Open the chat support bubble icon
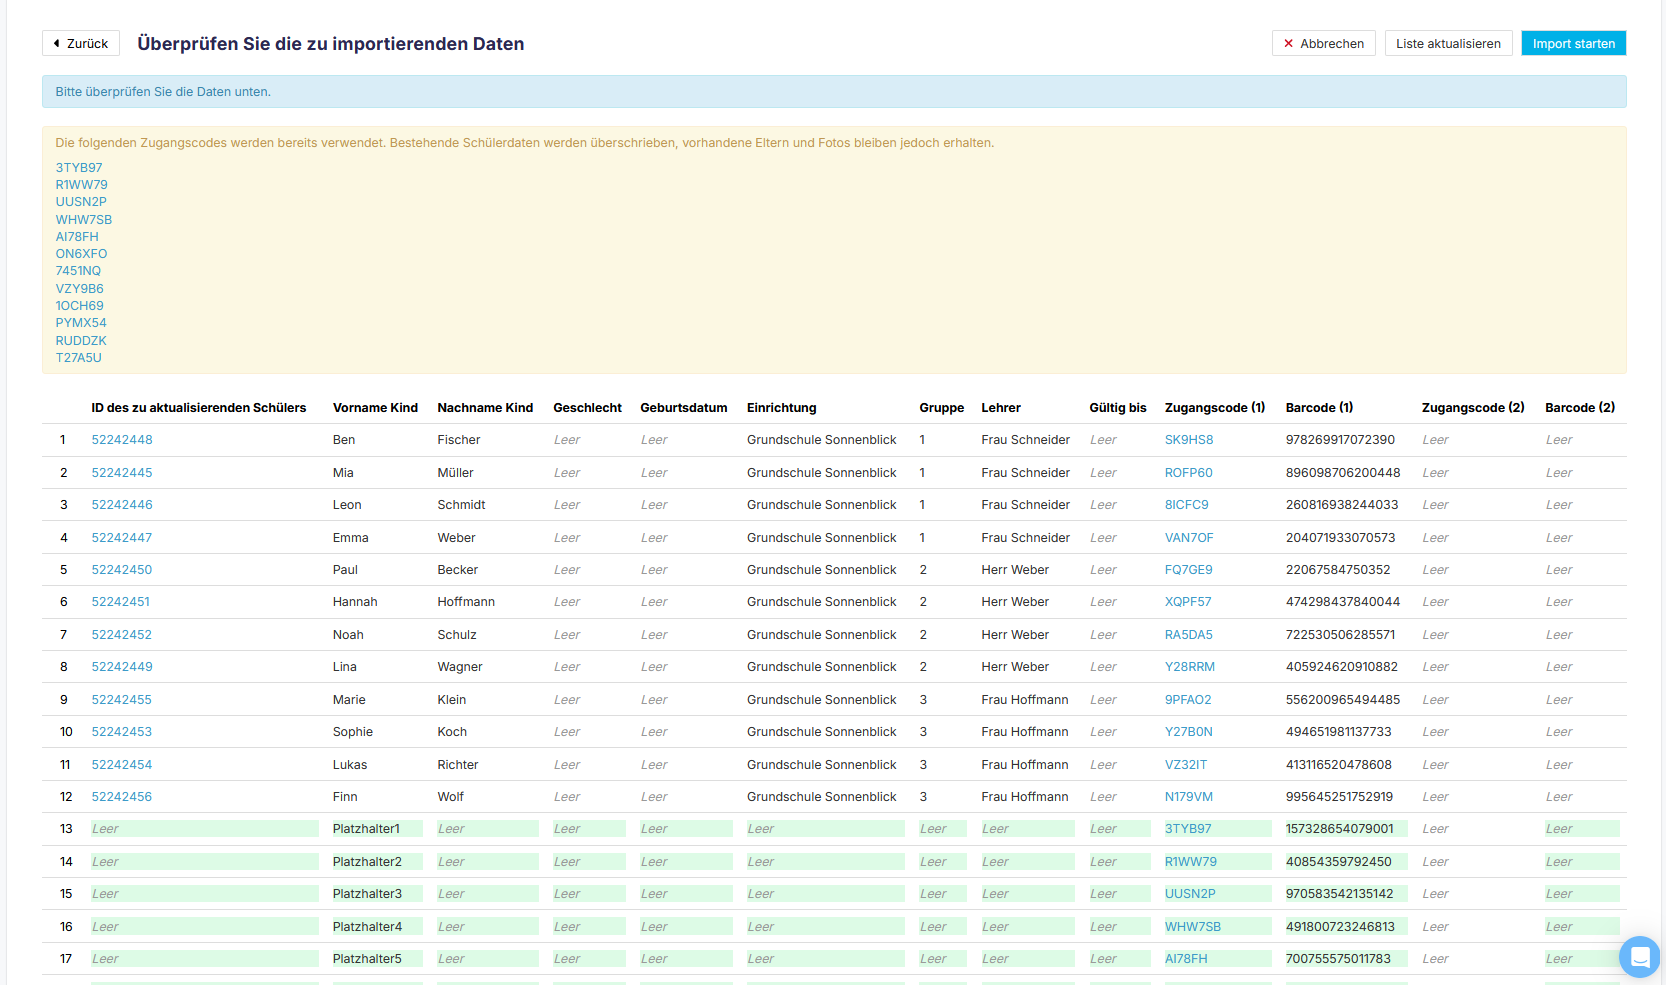 point(1639,957)
